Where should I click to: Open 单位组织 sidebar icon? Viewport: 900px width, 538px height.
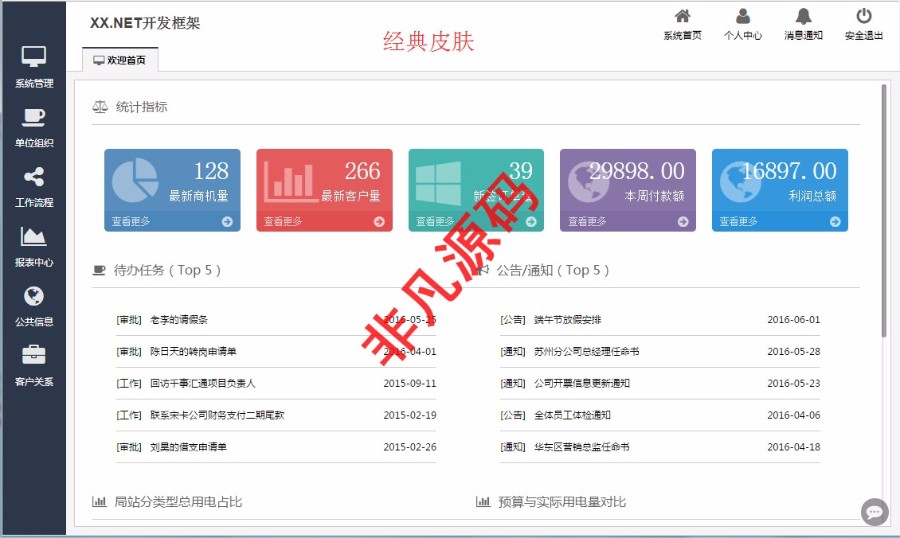pos(34,117)
